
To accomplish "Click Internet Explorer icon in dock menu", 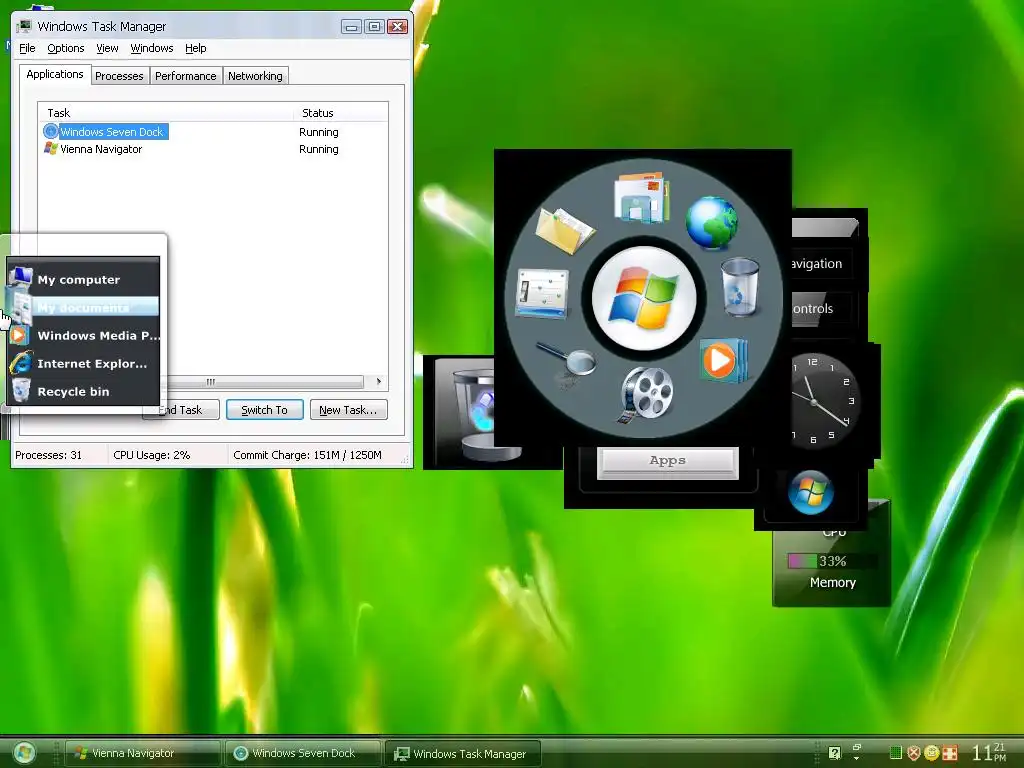I will 20,363.
